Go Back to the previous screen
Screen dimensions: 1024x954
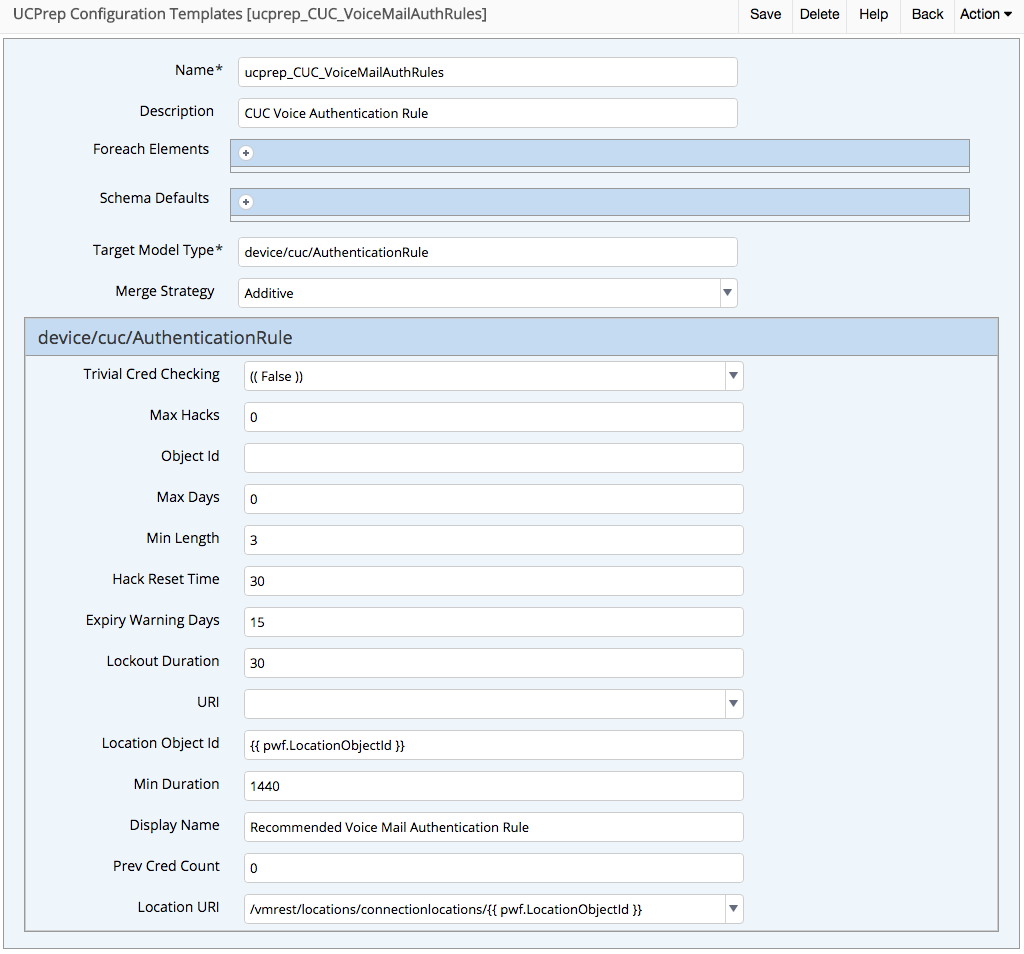[x=926, y=14]
